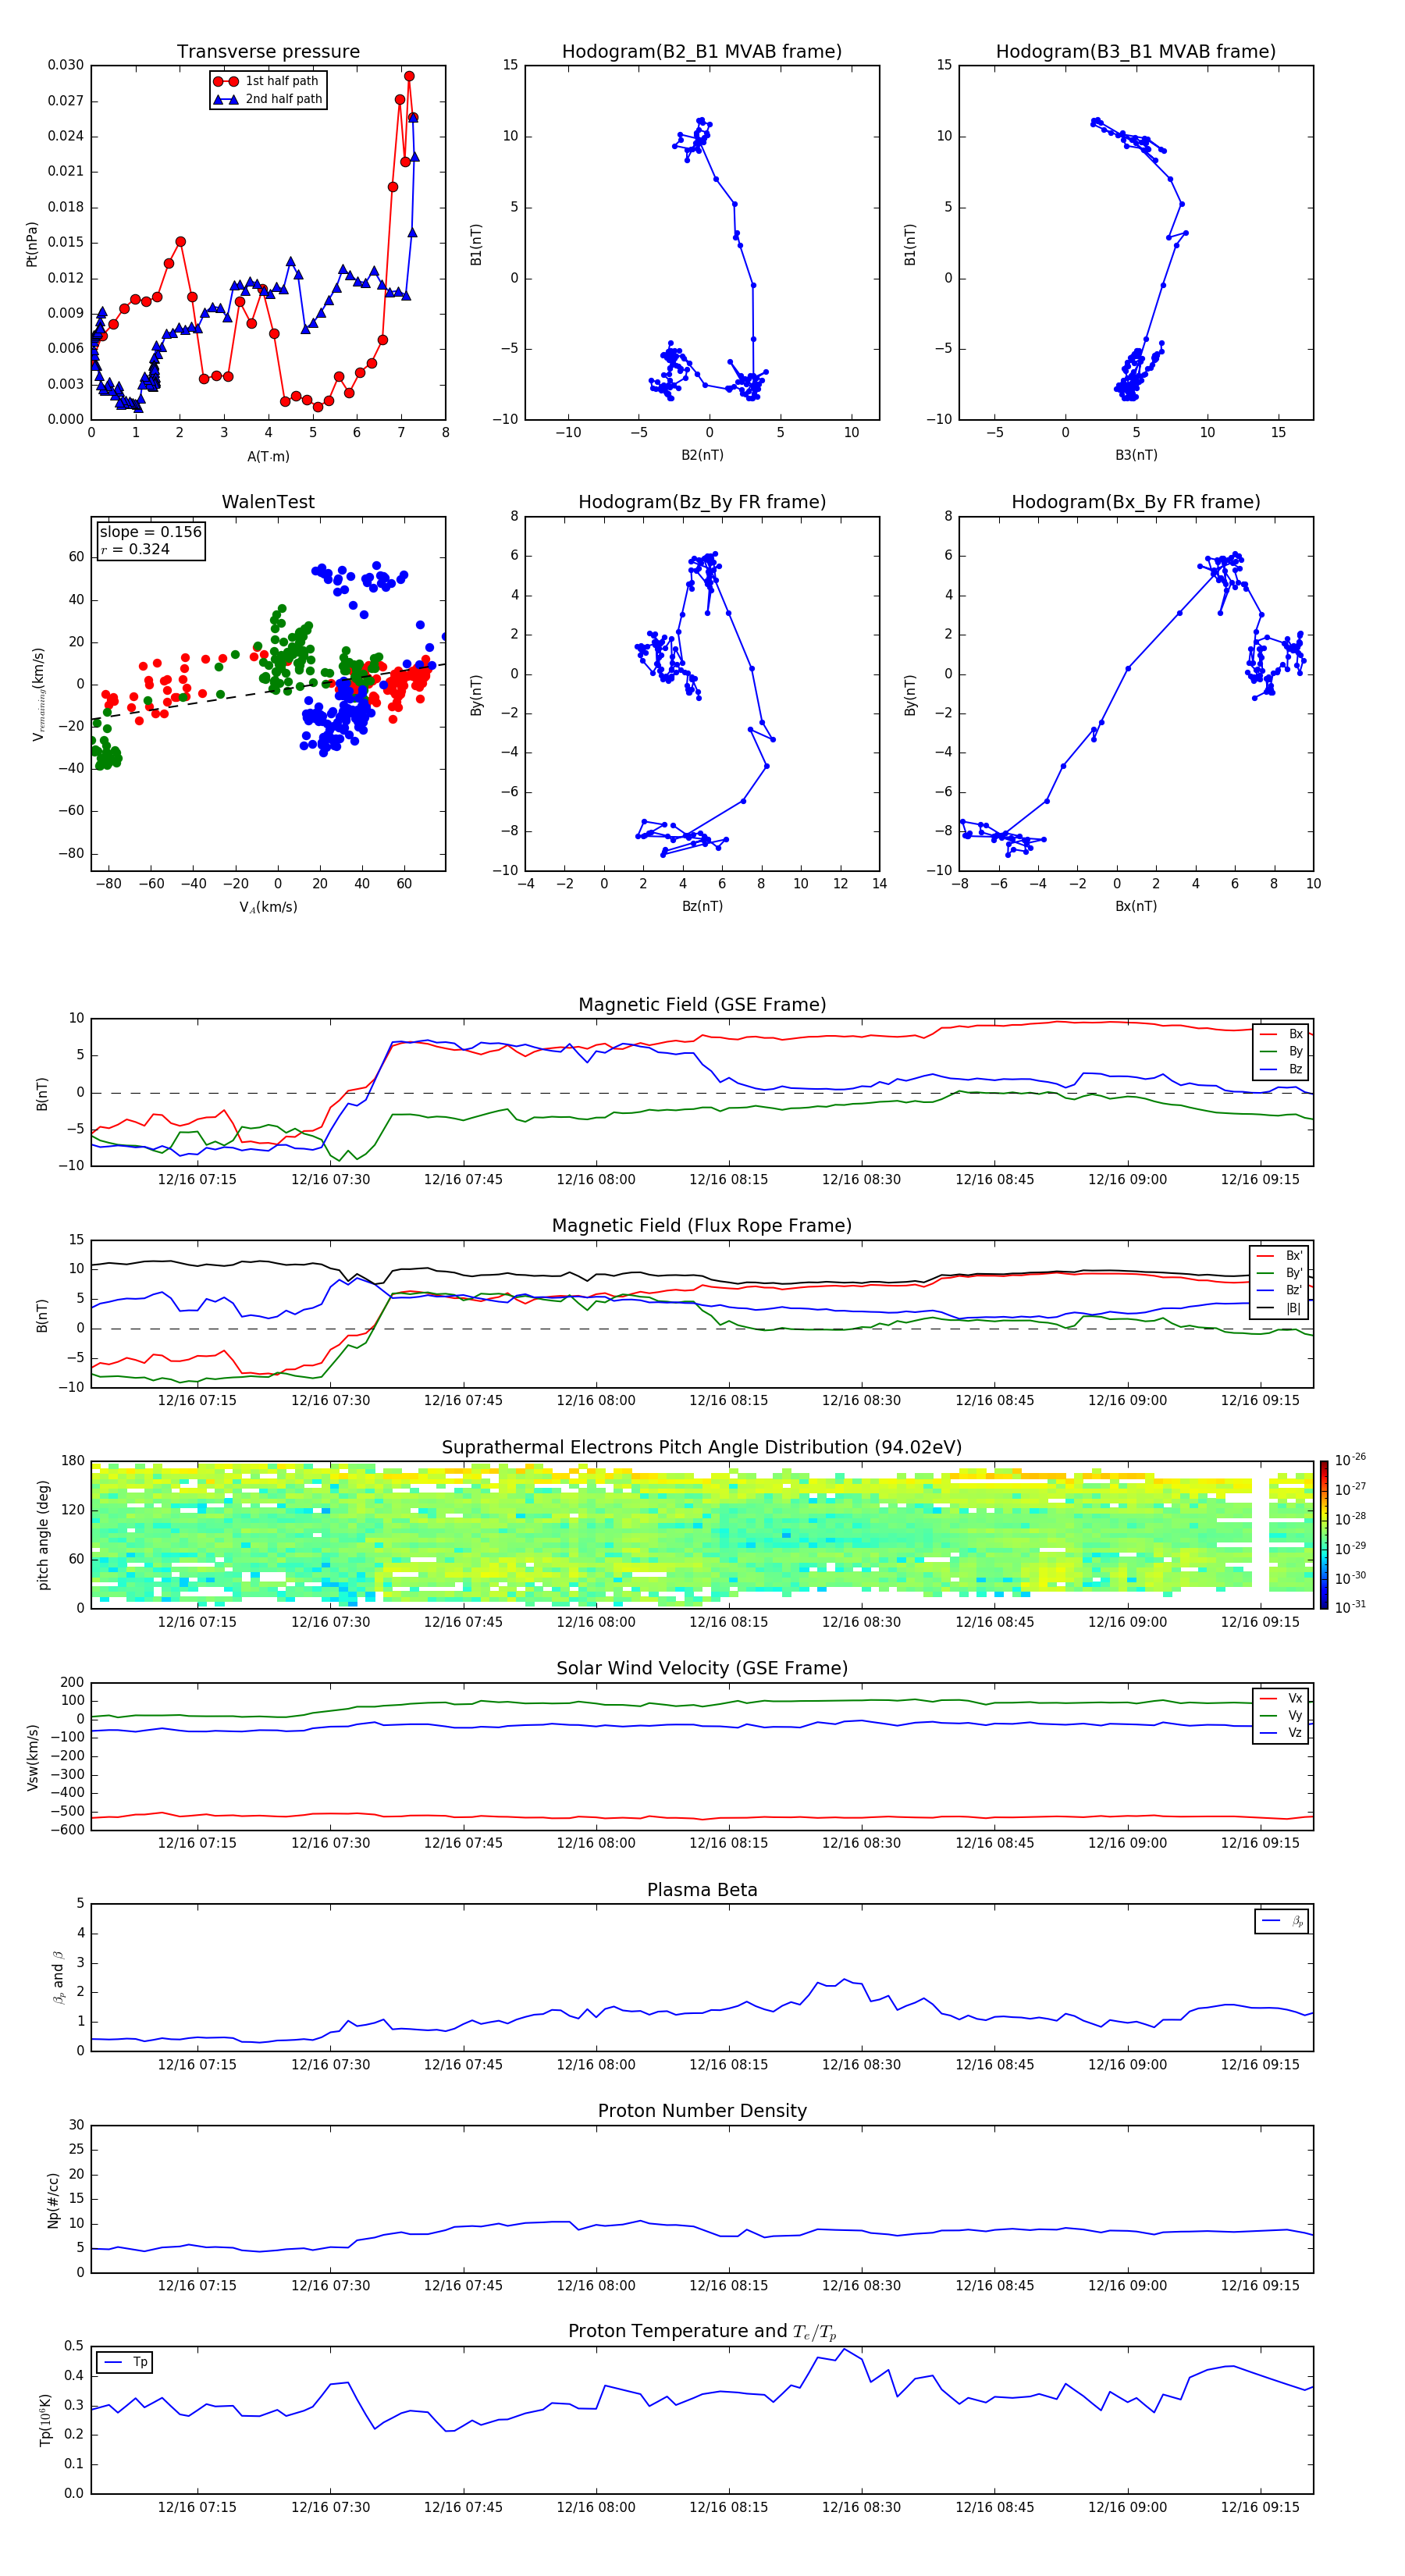This screenshot has height=2576, width=1405.
Task: Click the 'Bz(nT)' x-axis label
Action: [x=702, y=906]
